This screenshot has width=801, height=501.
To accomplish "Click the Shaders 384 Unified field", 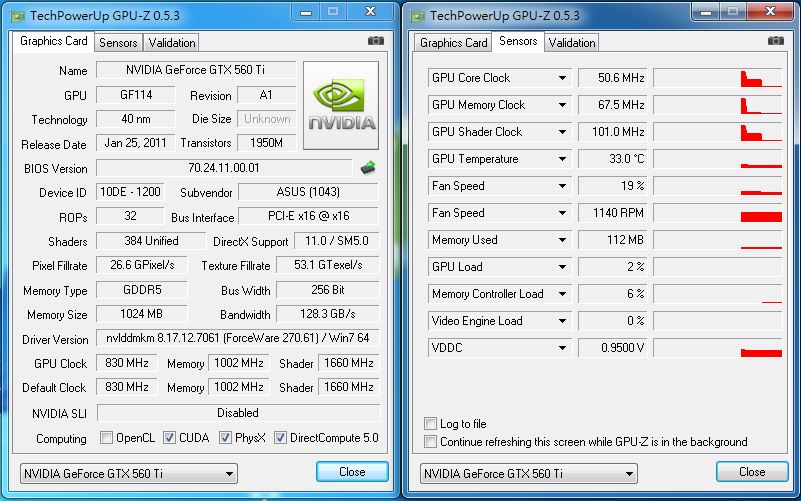I will (151, 241).
